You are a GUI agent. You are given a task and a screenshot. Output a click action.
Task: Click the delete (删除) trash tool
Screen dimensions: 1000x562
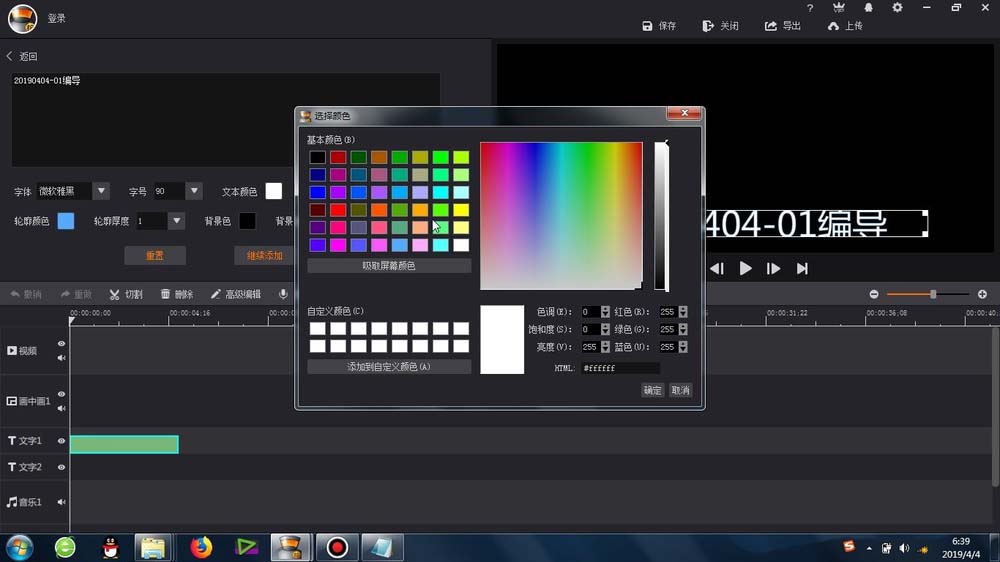[177, 294]
